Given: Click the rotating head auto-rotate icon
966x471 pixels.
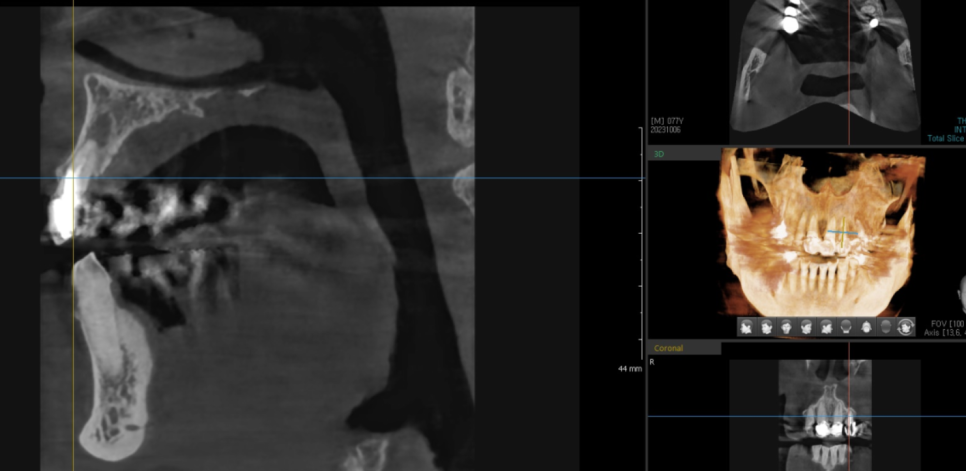Looking at the screenshot, I should pos(906,327).
